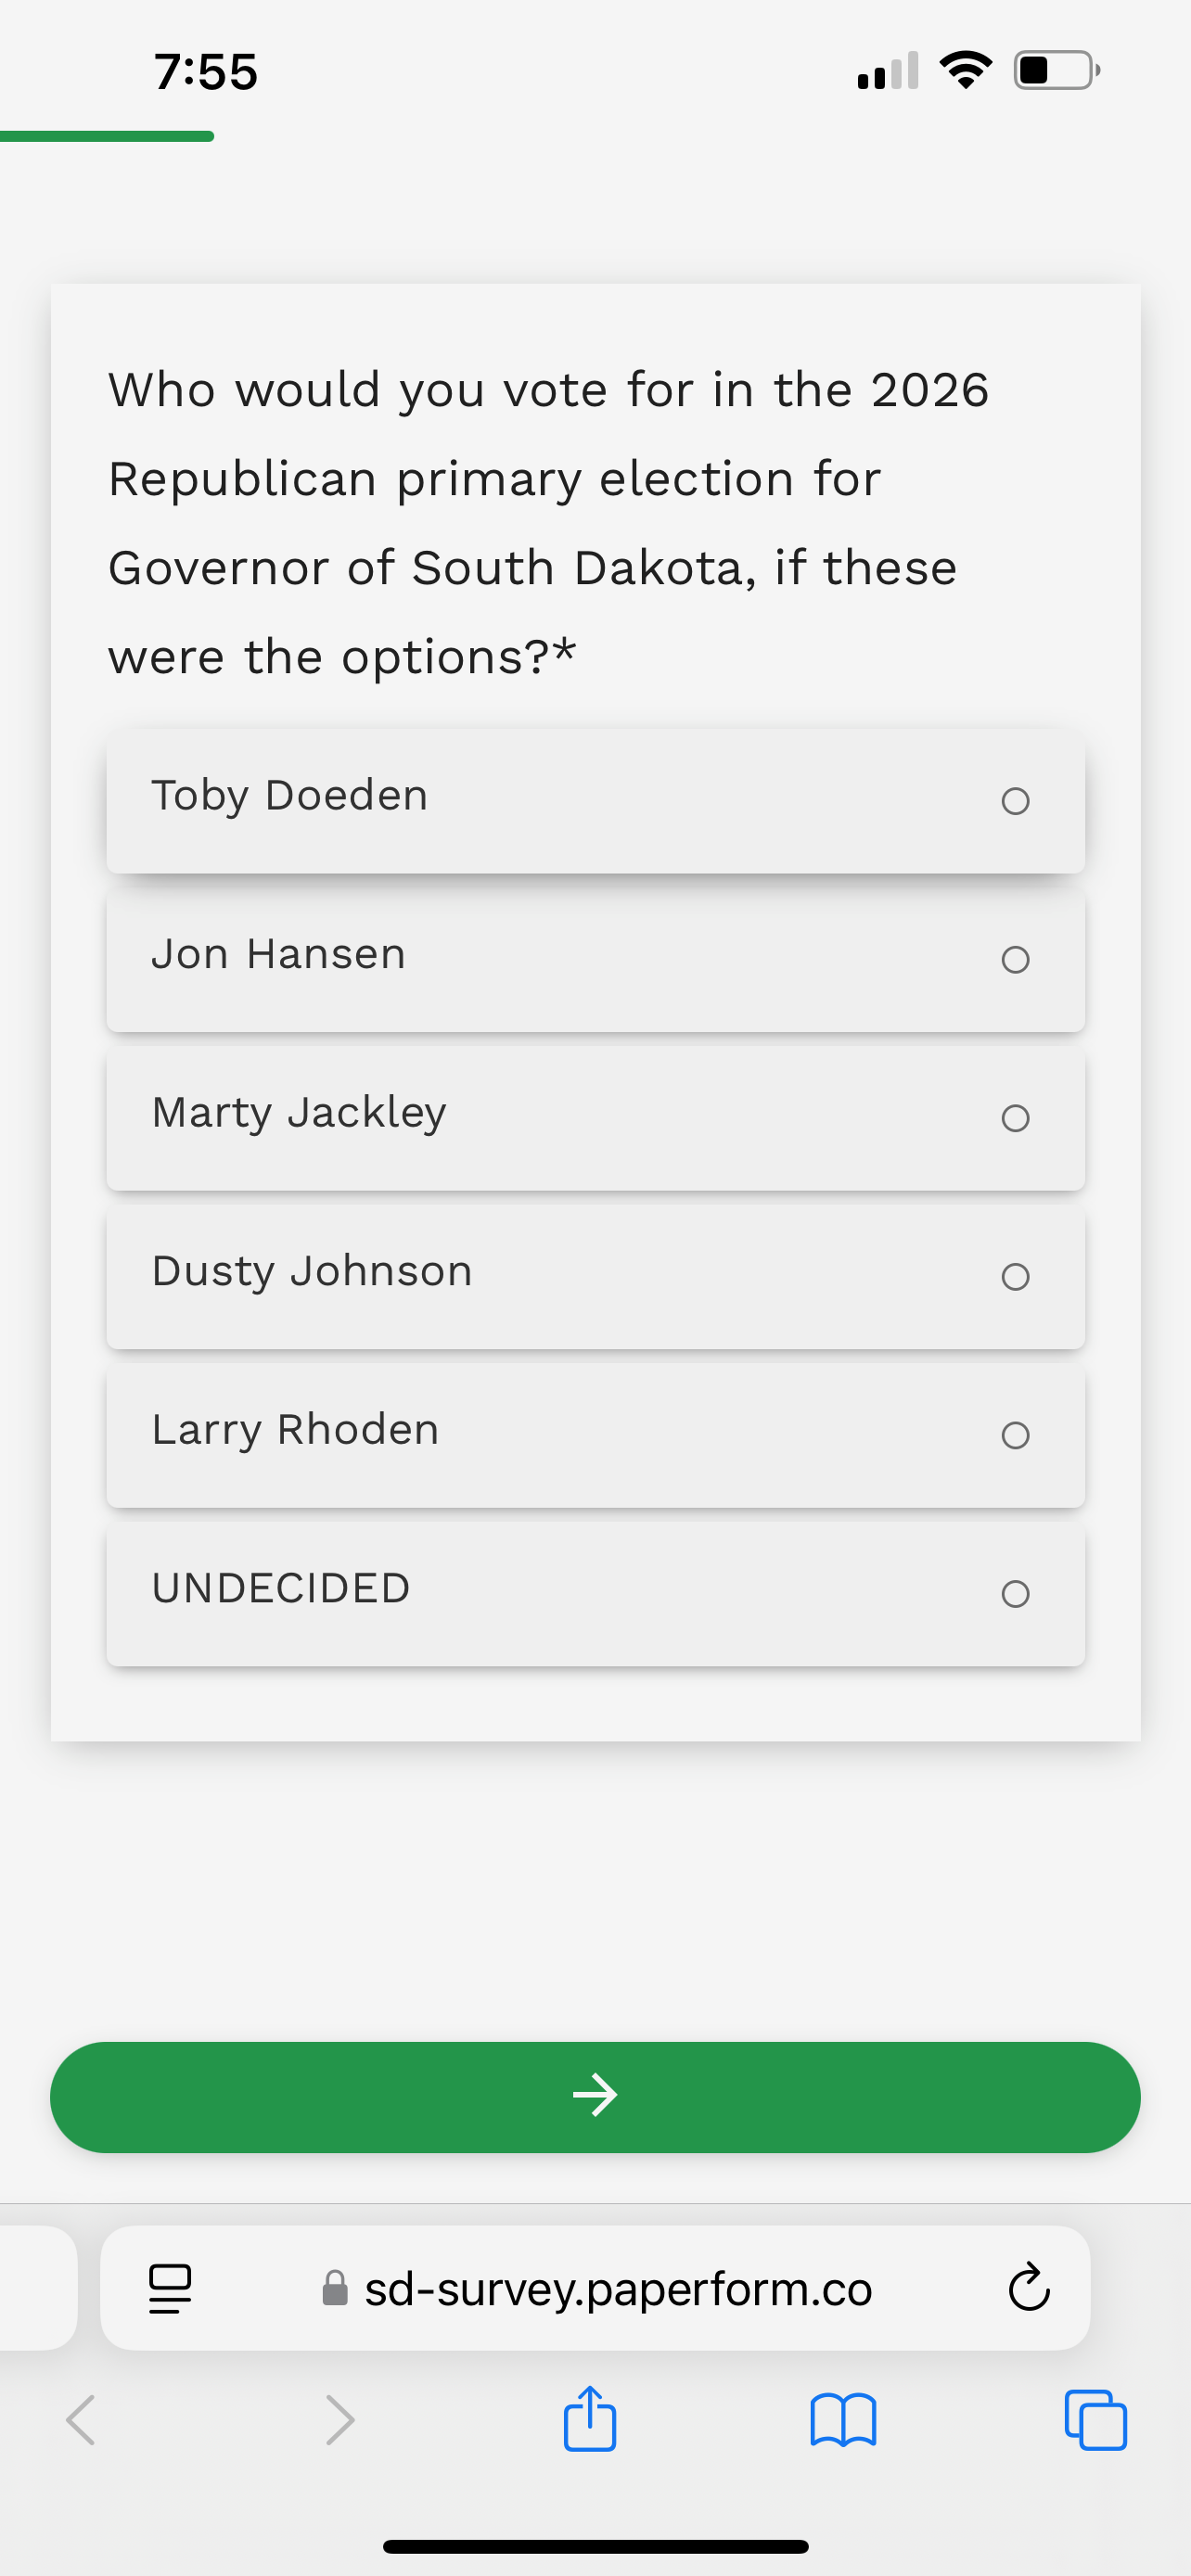Open Safari bookmarks book icon
Viewport: 1191px width, 2576px height.
click(x=843, y=2420)
